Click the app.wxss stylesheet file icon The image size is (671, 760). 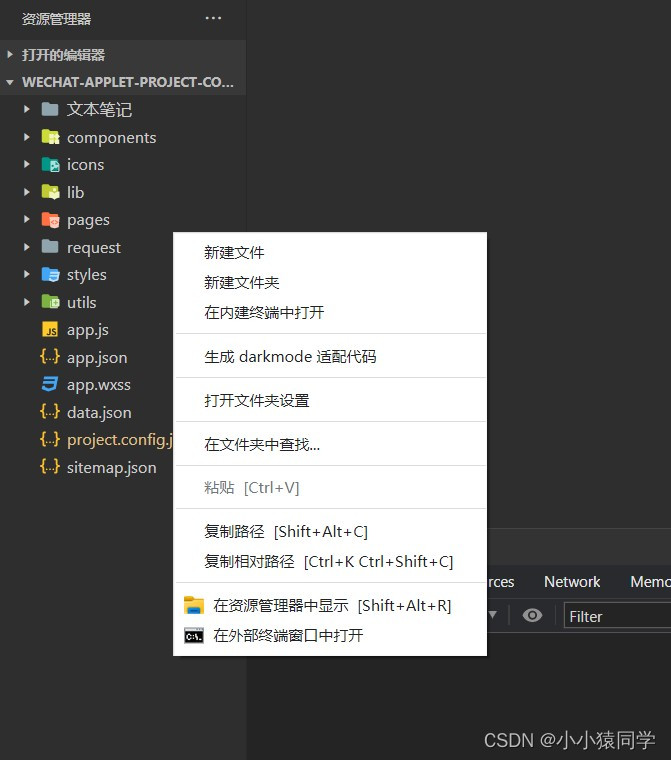coord(50,385)
